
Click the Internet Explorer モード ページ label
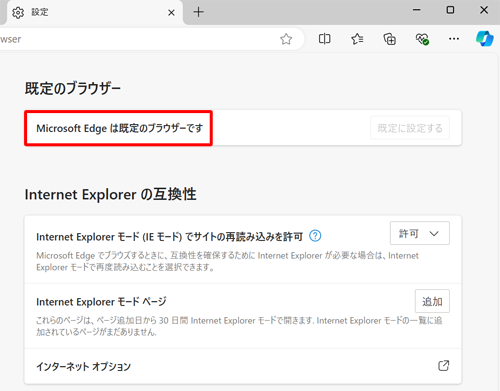[101, 302]
